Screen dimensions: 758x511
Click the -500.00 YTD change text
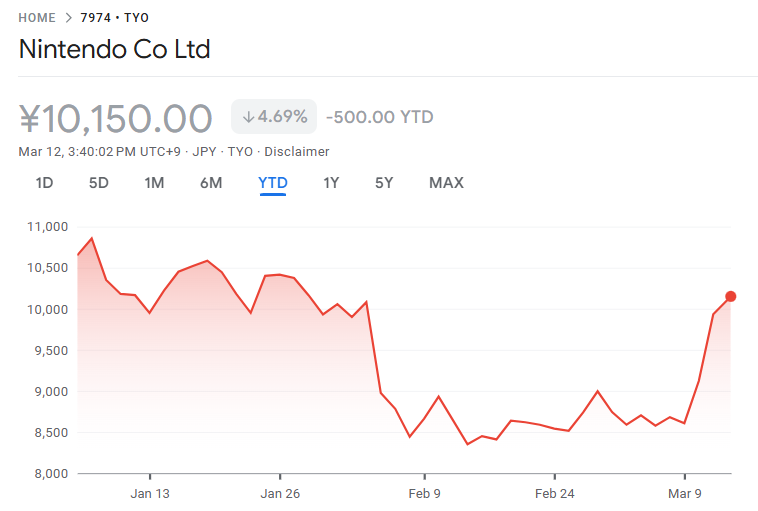click(379, 117)
